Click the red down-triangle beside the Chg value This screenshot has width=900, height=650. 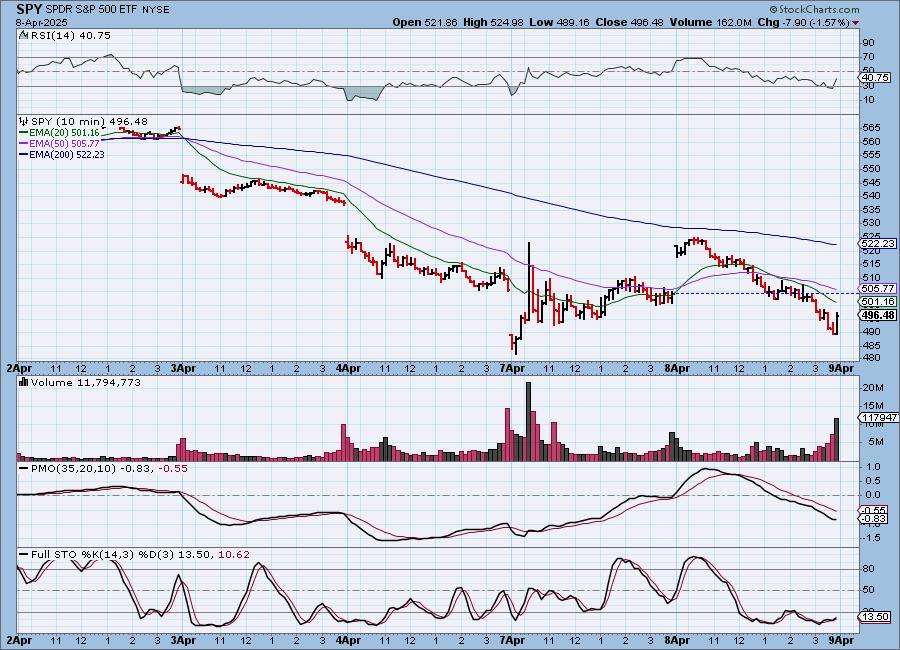(856, 22)
